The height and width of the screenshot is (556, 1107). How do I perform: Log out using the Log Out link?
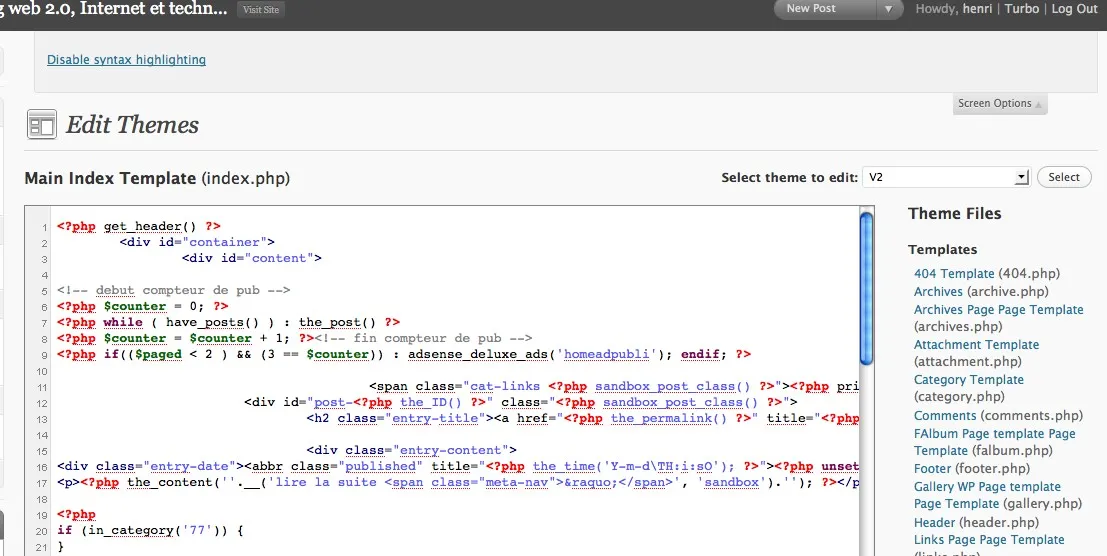[1075, 8]
